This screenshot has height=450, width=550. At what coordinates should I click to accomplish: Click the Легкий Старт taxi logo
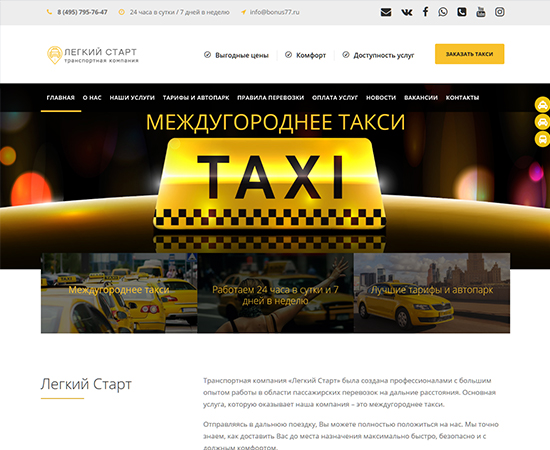[x=93, y=55]
